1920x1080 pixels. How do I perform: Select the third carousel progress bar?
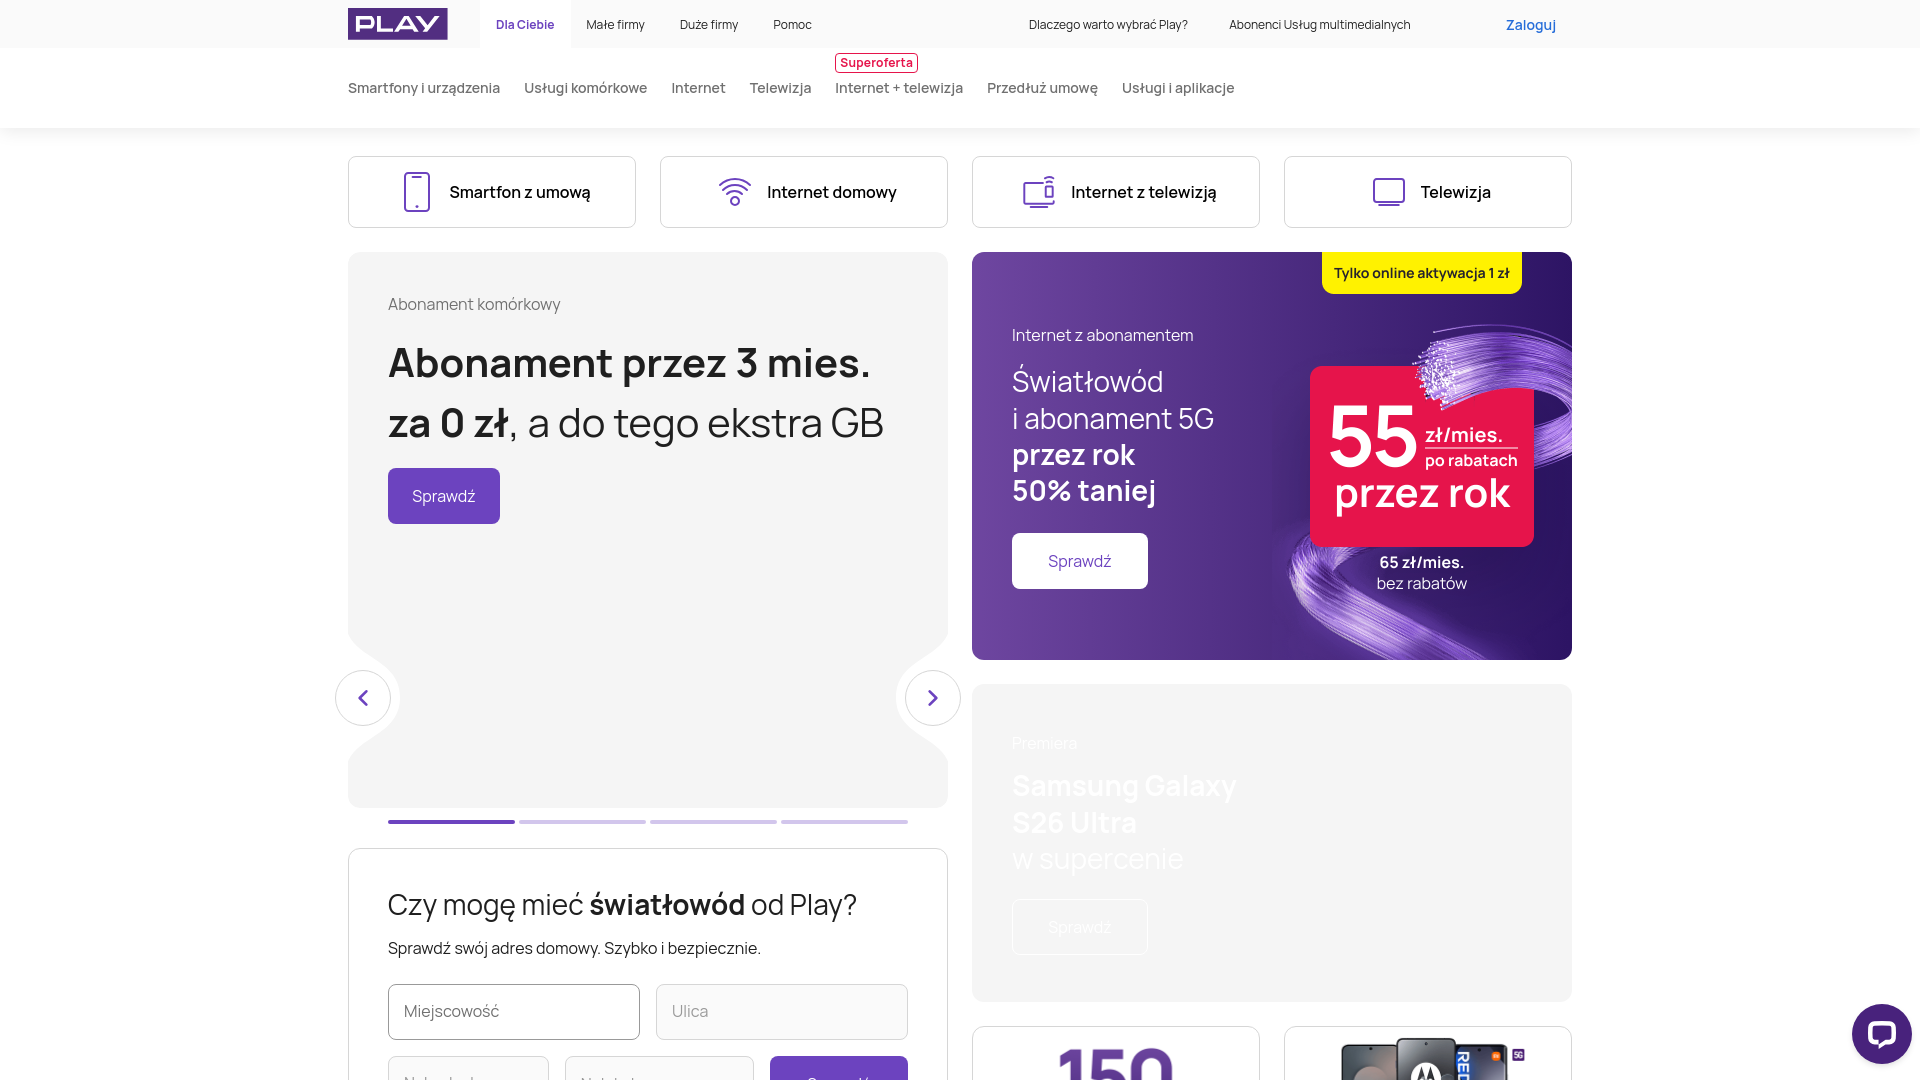tap(713, 822)
